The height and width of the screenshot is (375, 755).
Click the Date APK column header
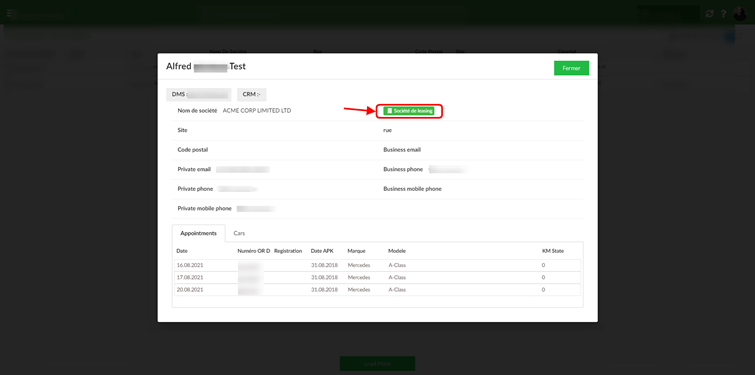click(322, 251)
